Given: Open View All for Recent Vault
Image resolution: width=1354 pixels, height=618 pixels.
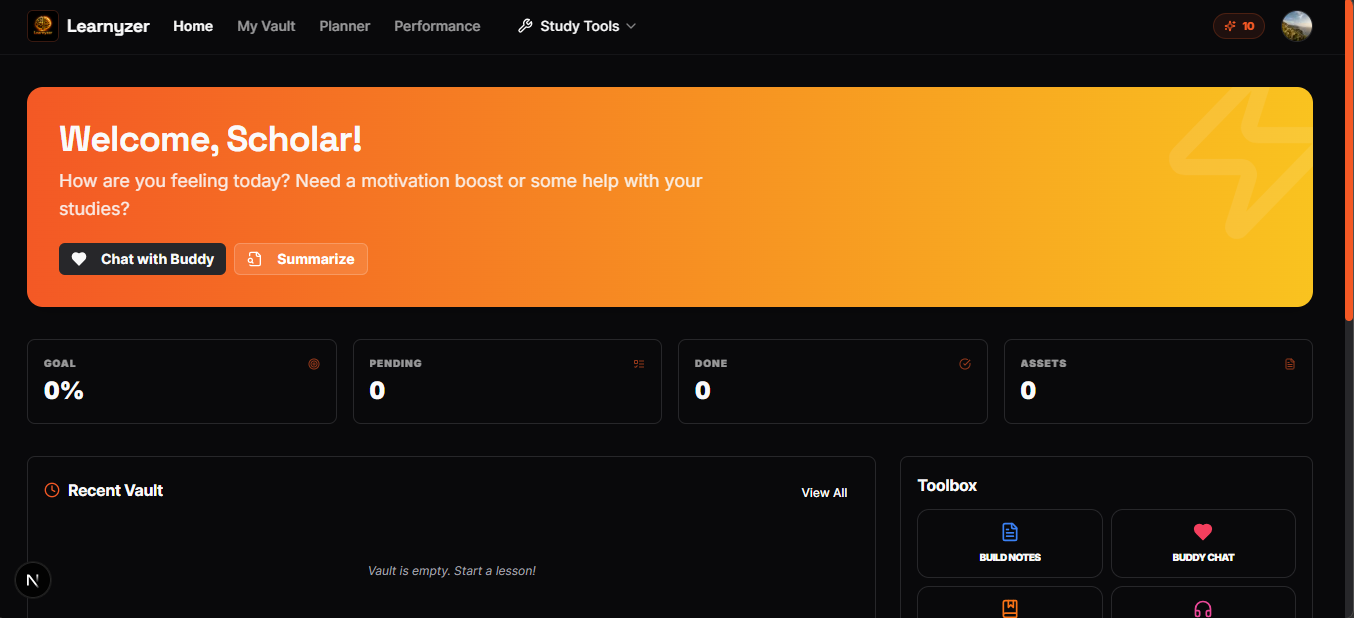Looking at the screenshot, I should click(x=824, y=492).
